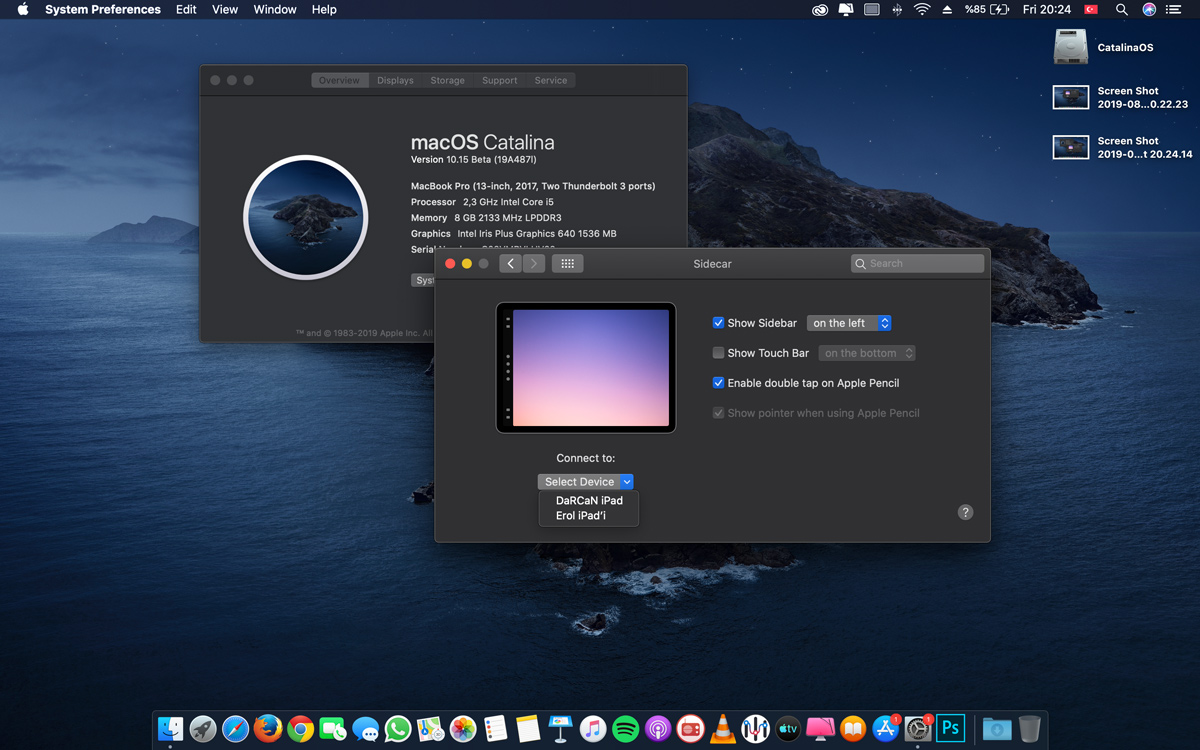Open the View menu
Image resolution: width=1200 pixels, height=750 pixels.
click(225, 9)
